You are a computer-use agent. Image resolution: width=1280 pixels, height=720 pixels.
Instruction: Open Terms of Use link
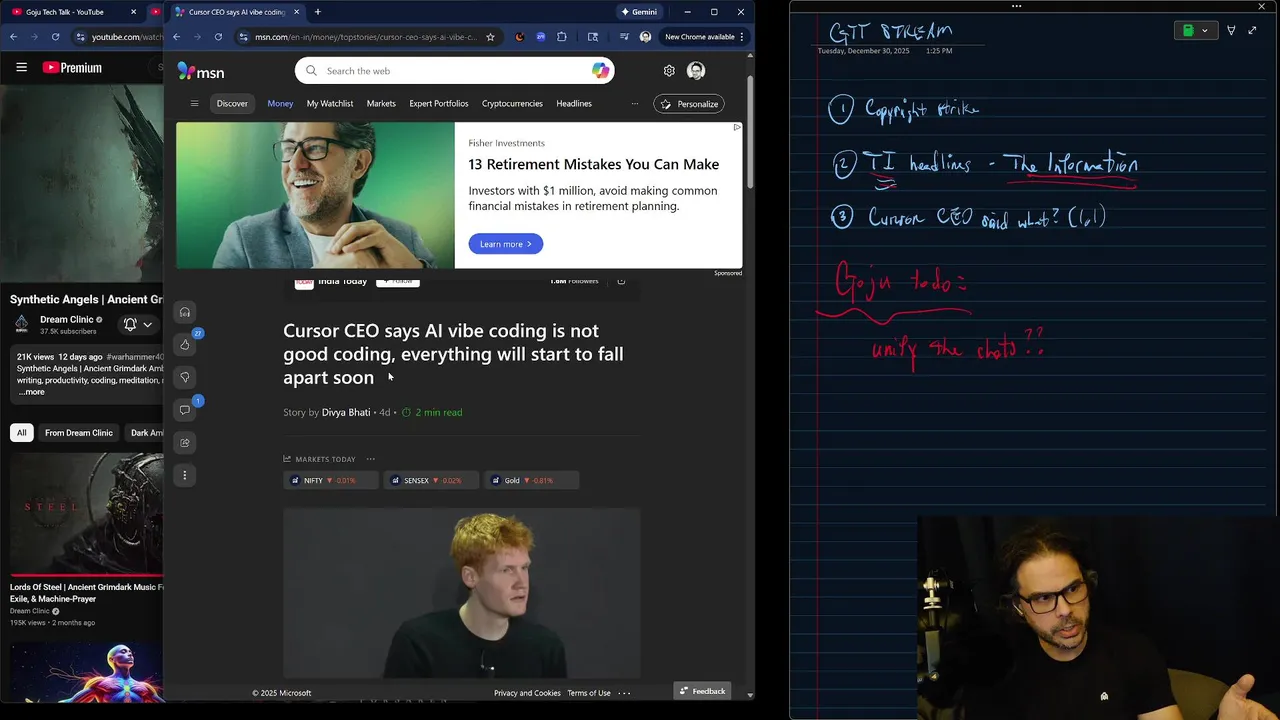(589, 693)
